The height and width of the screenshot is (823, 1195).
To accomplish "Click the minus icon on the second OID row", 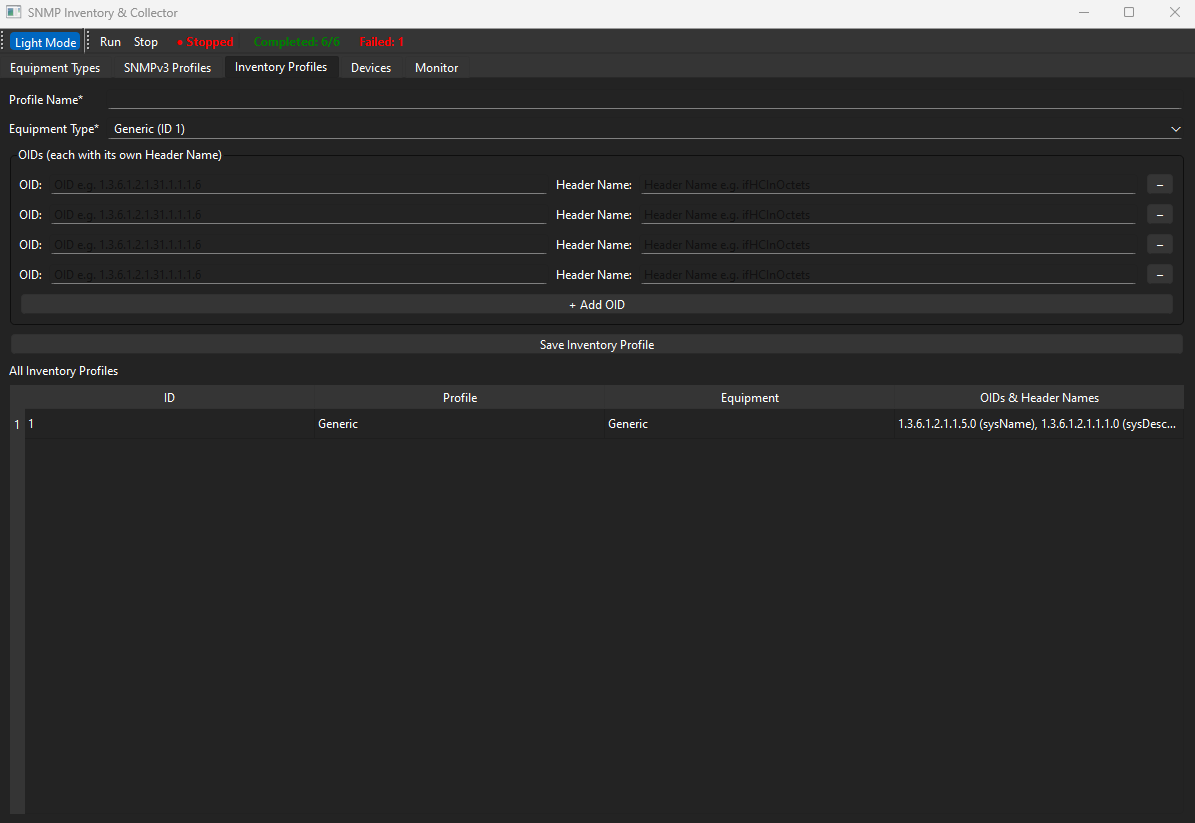I will [x=1159, y=214].
